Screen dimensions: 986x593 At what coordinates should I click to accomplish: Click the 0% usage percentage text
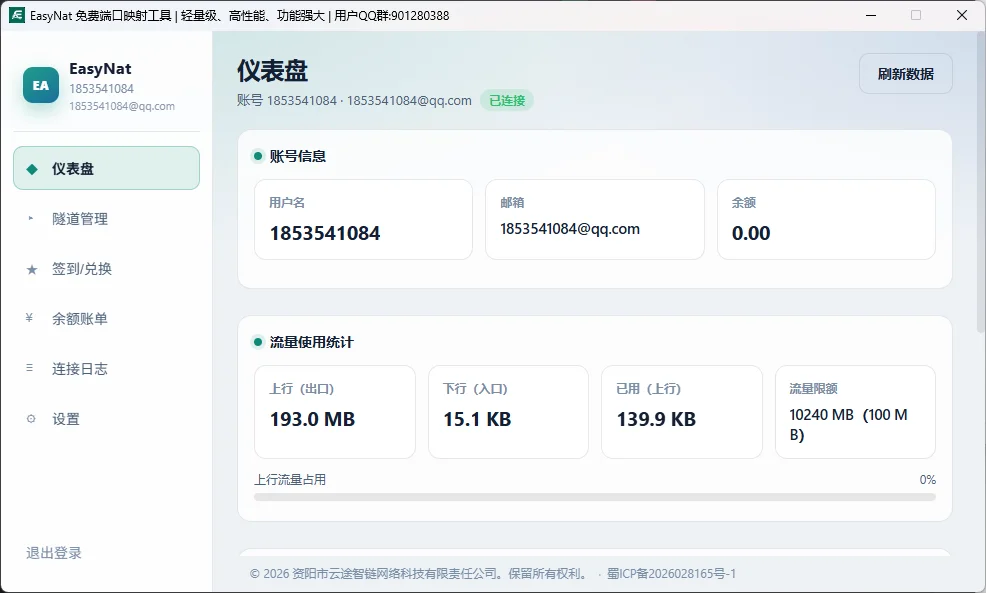point(928,479)
